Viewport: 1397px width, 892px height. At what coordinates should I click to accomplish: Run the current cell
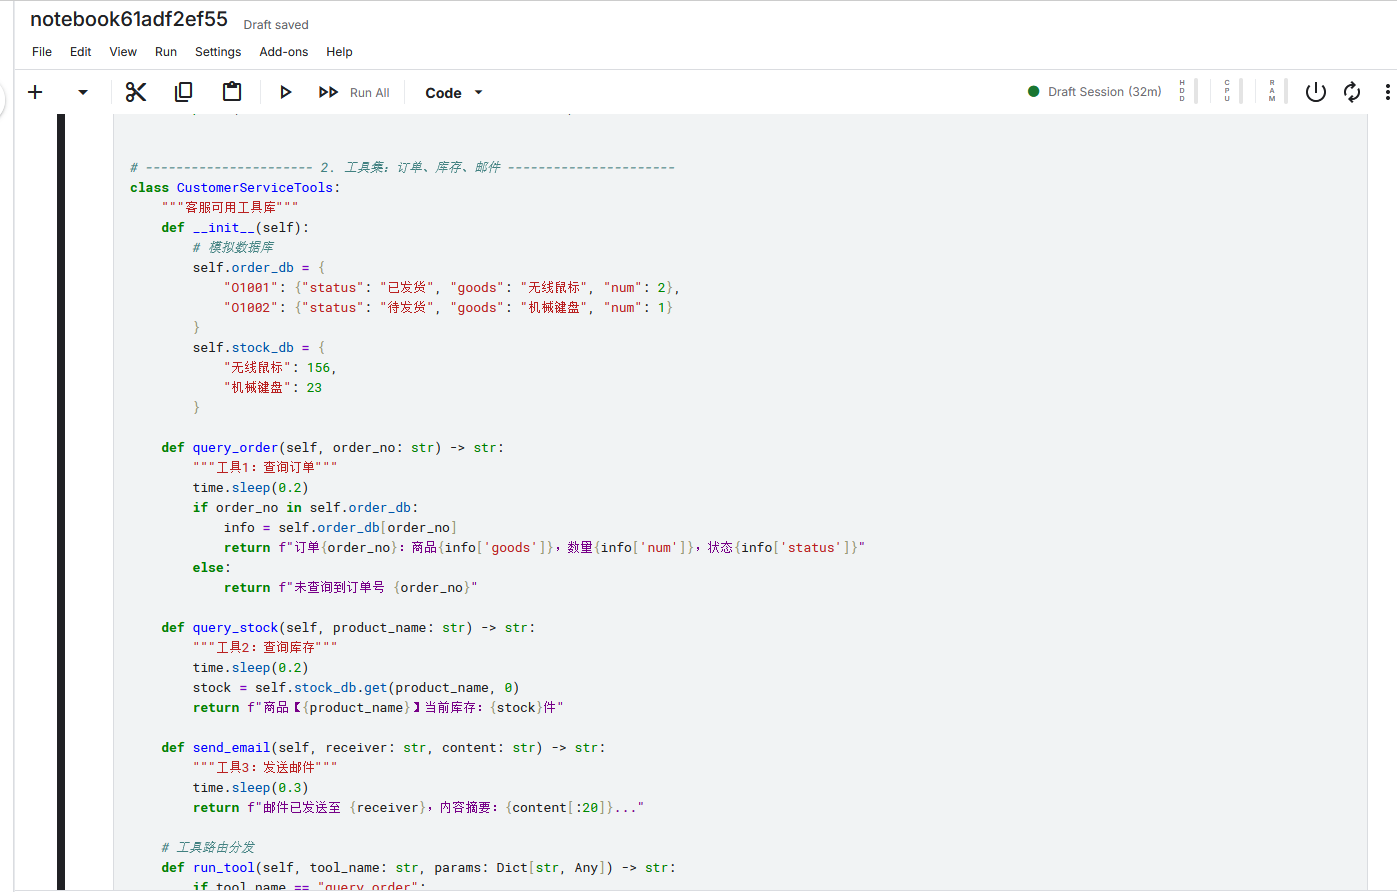pyautogui.click(x=286, y=92)
